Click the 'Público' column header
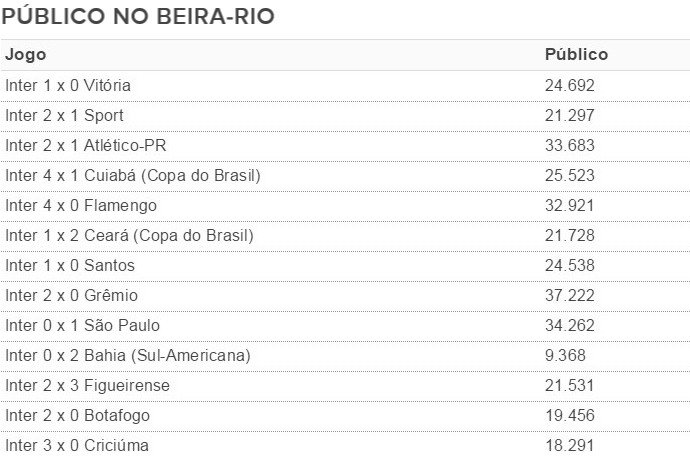This screenshot has height=460, width=690. coord(576,54)
